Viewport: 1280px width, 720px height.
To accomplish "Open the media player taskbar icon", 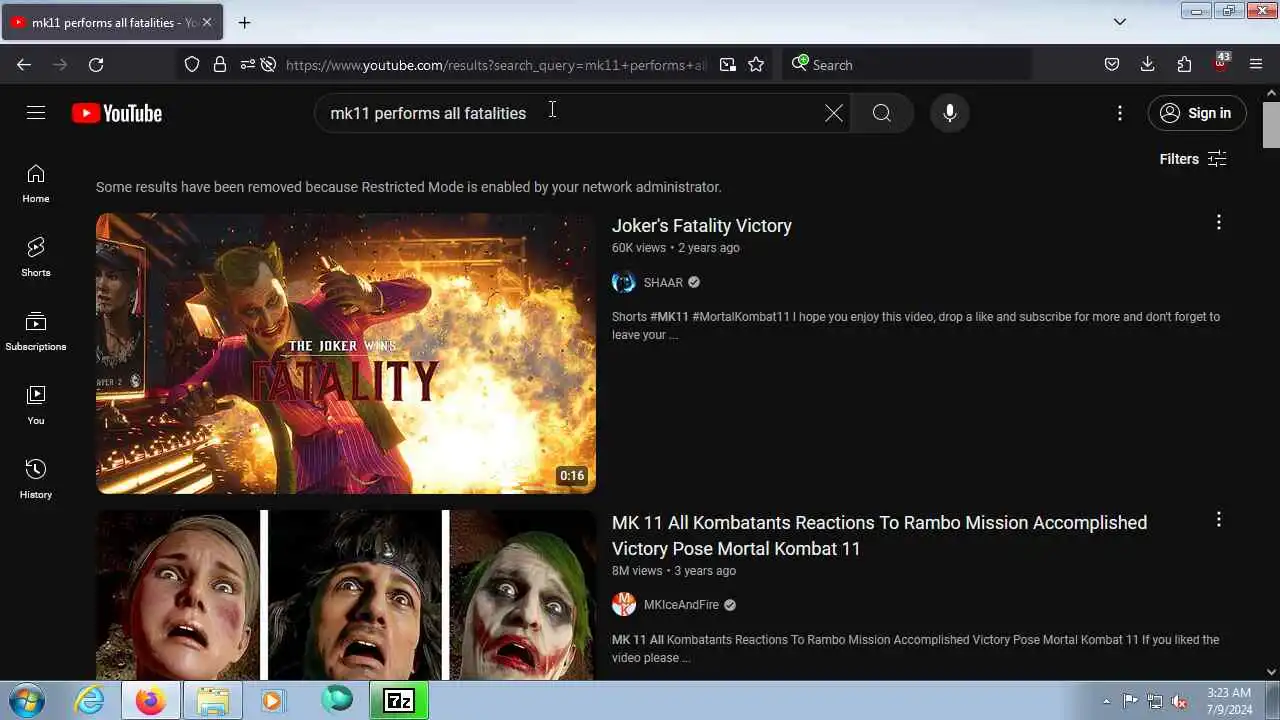I will pyautogui.click(x=272, y=701).
